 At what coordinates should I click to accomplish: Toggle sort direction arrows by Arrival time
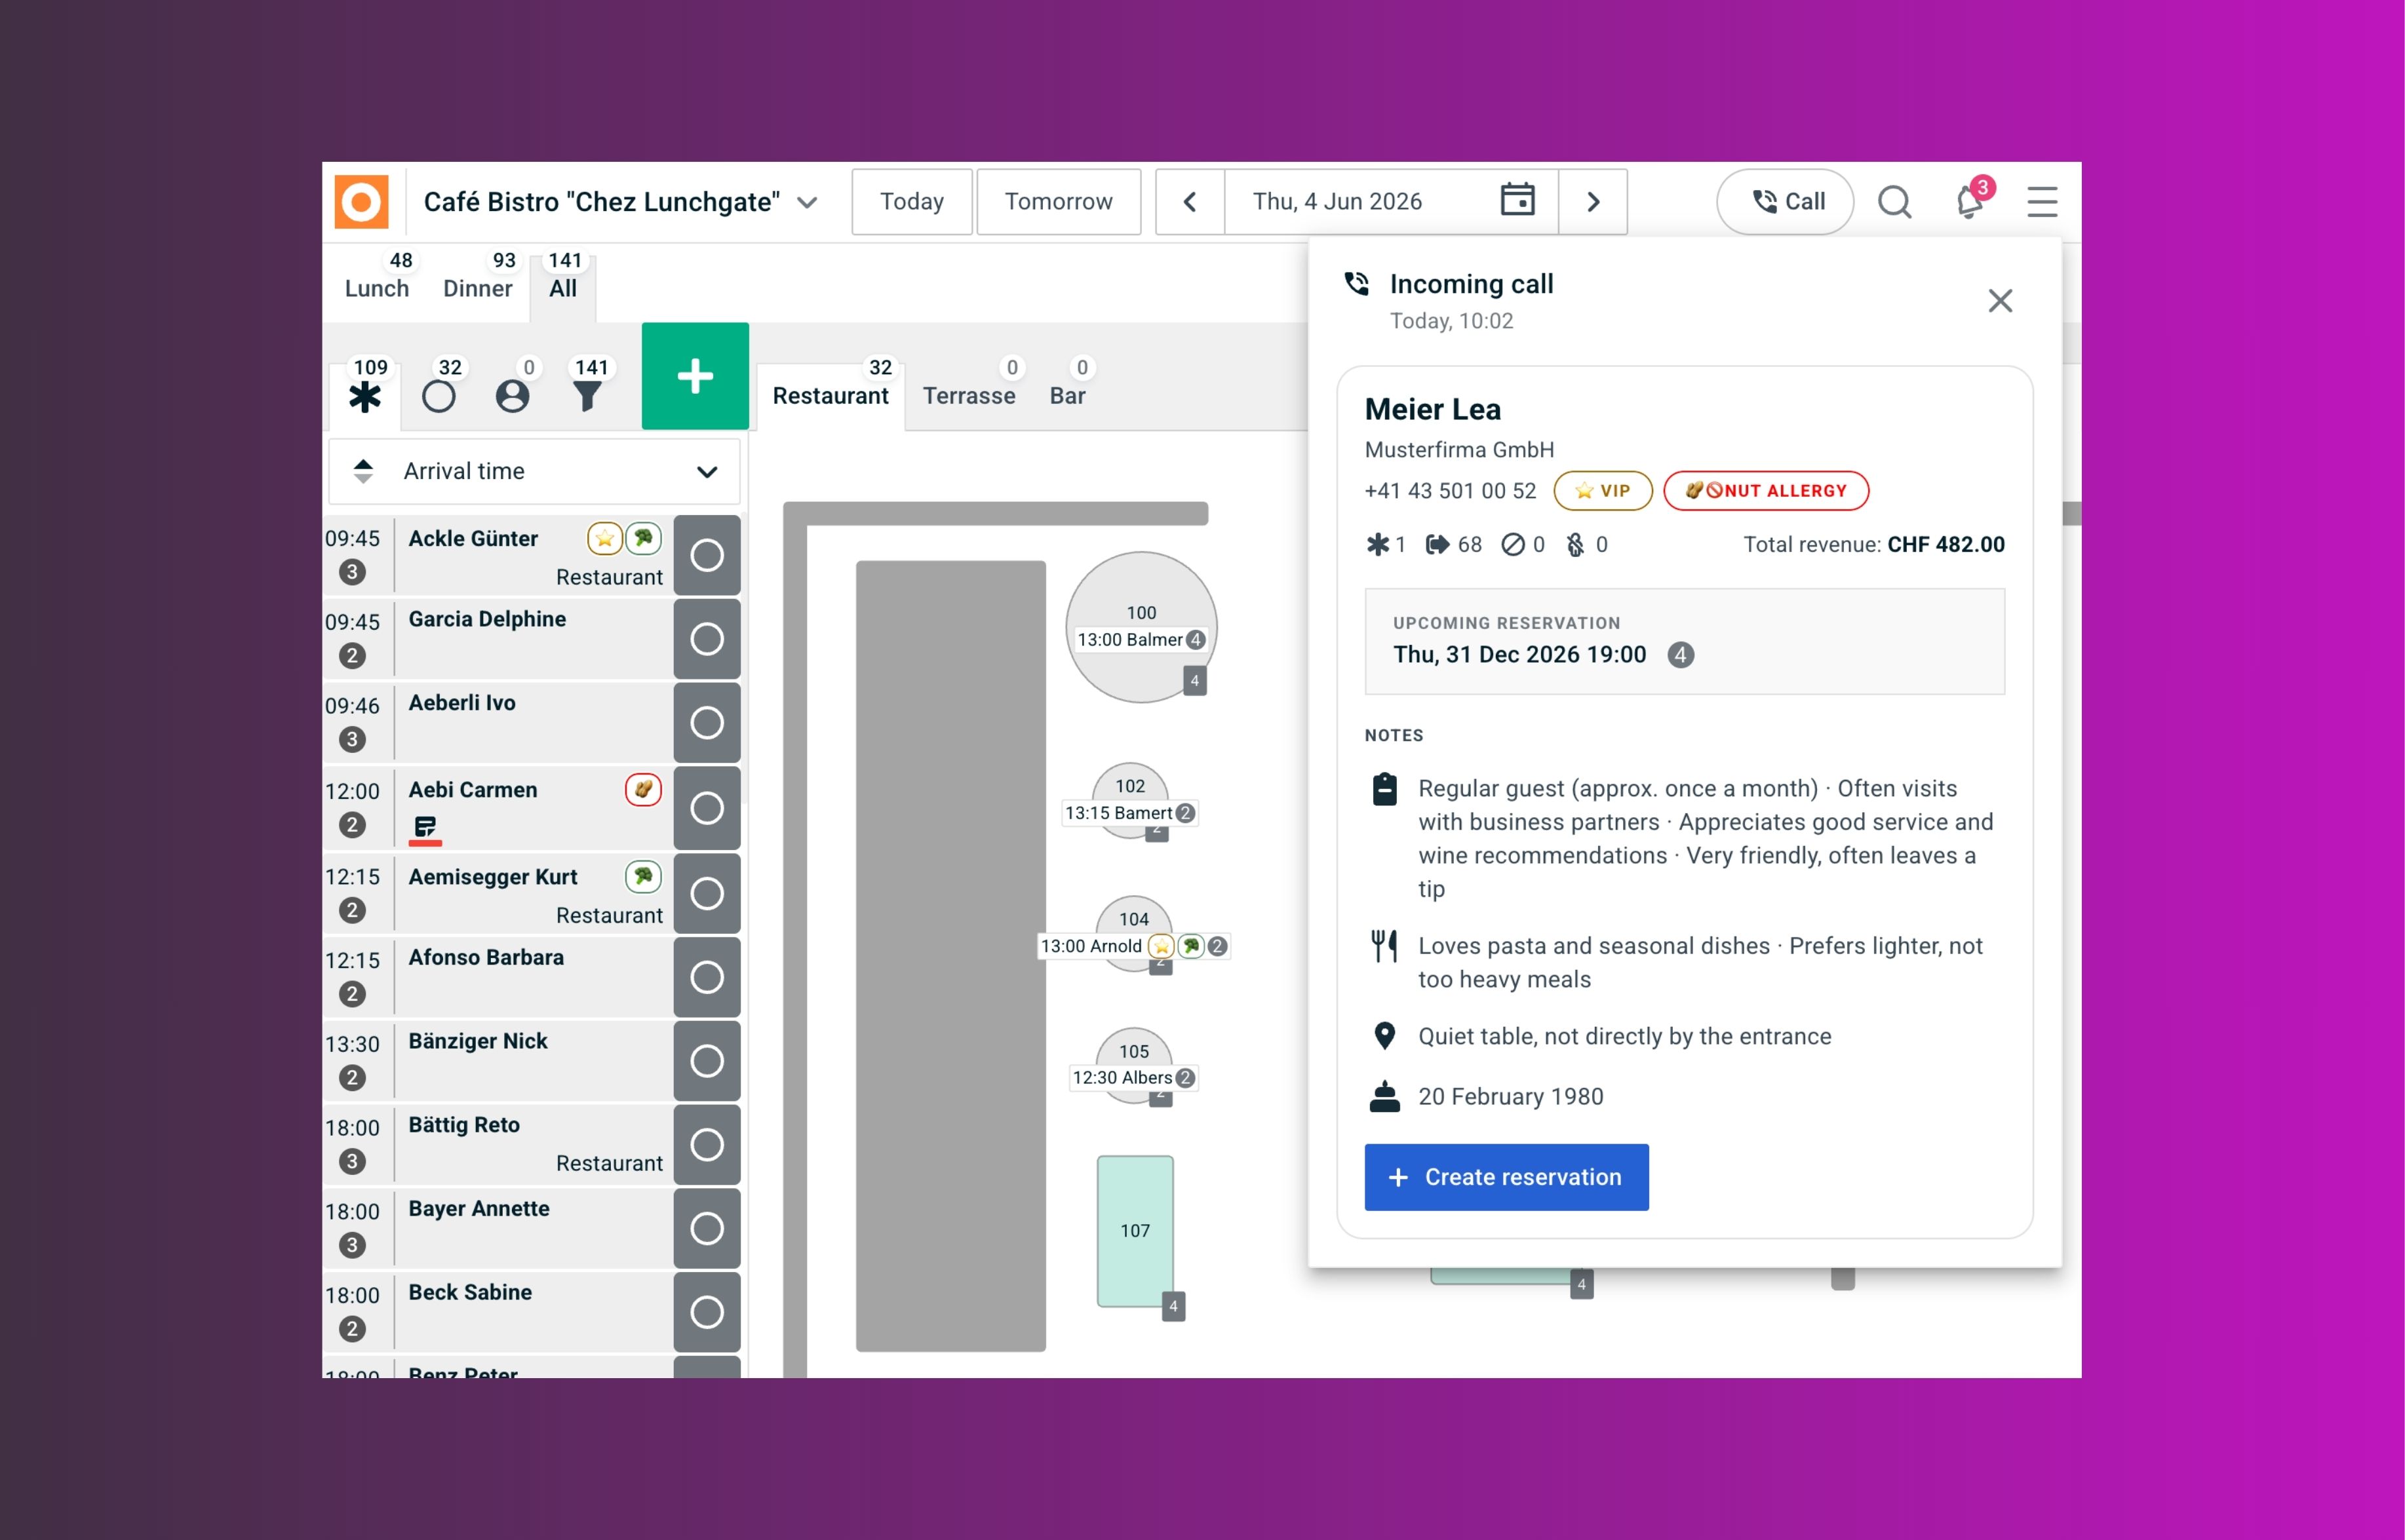coord(364,471)
